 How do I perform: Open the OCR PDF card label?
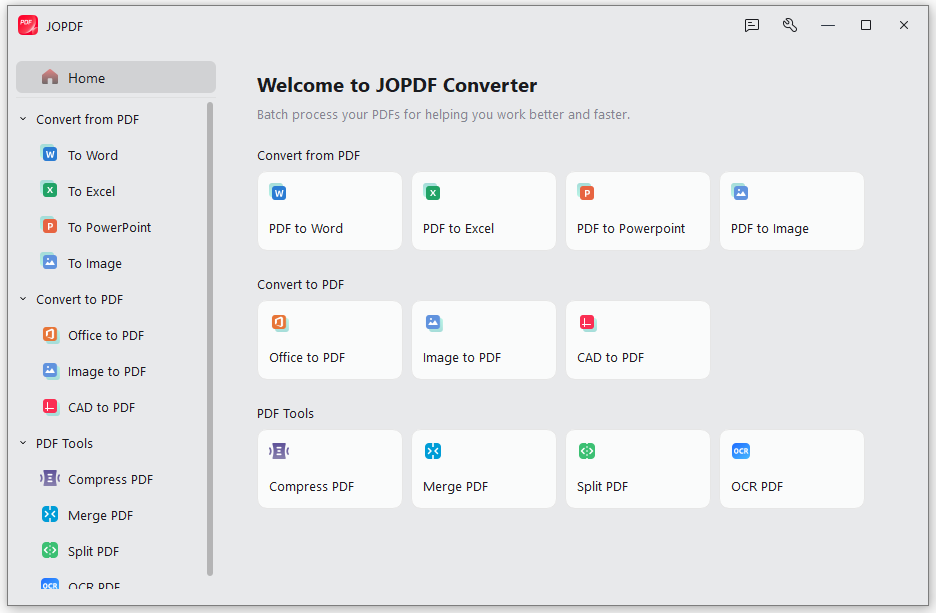[757, 486]
